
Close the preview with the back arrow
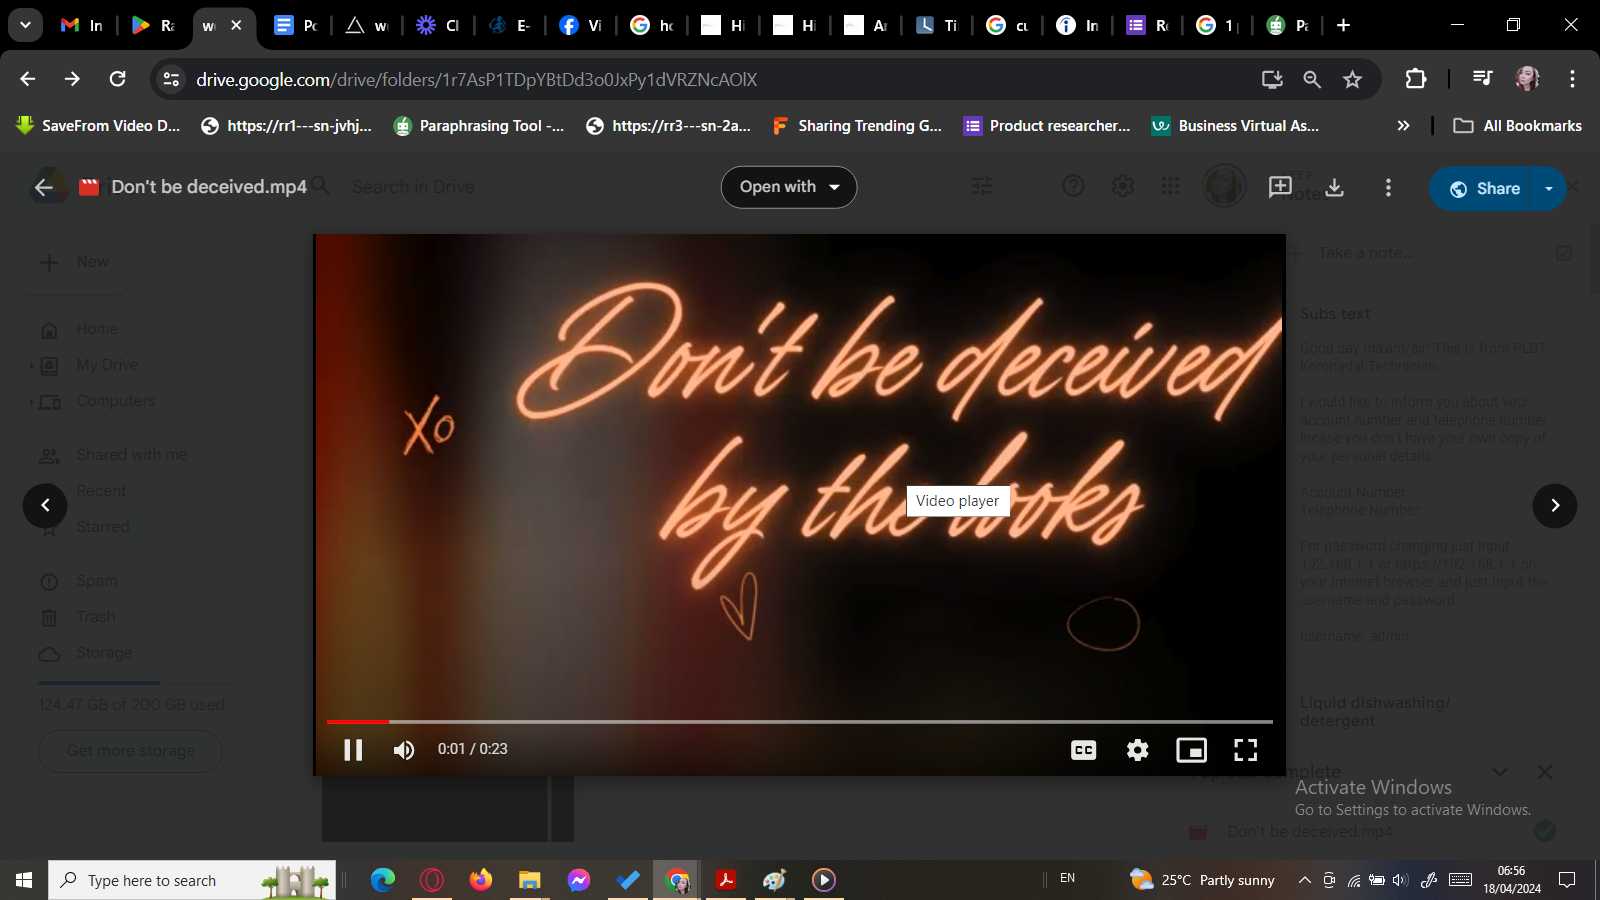click(44, 187)
